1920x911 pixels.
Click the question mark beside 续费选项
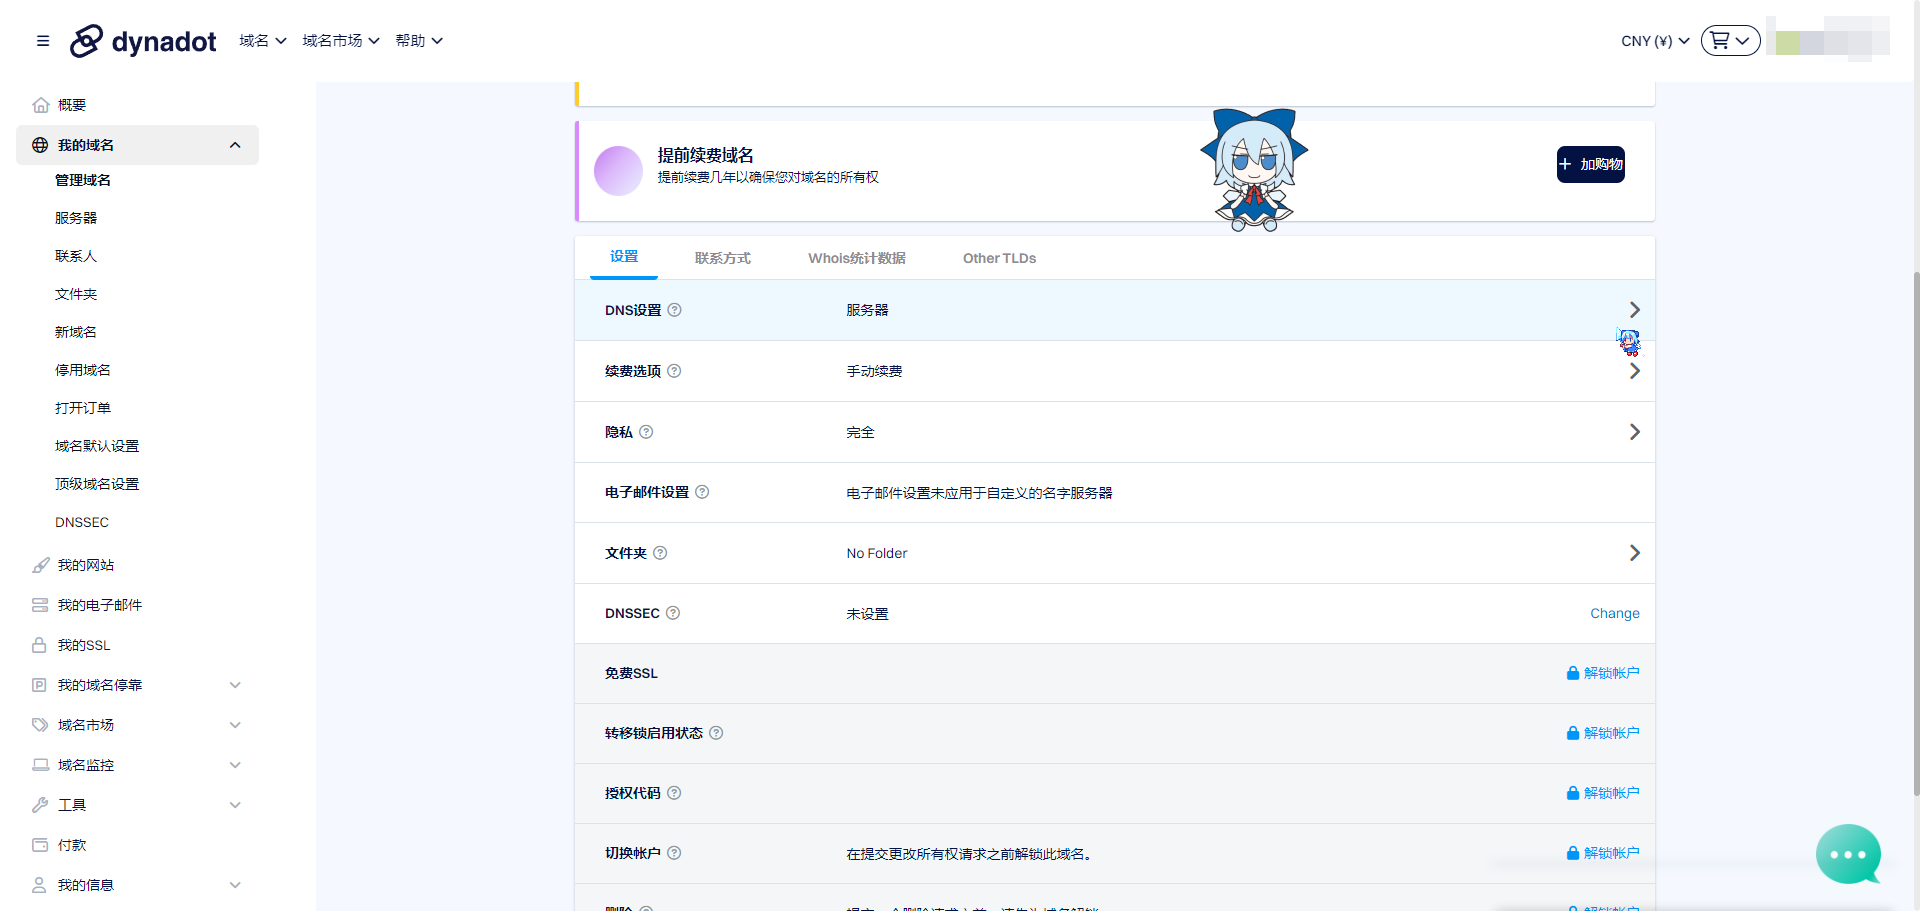click(675, 371)
